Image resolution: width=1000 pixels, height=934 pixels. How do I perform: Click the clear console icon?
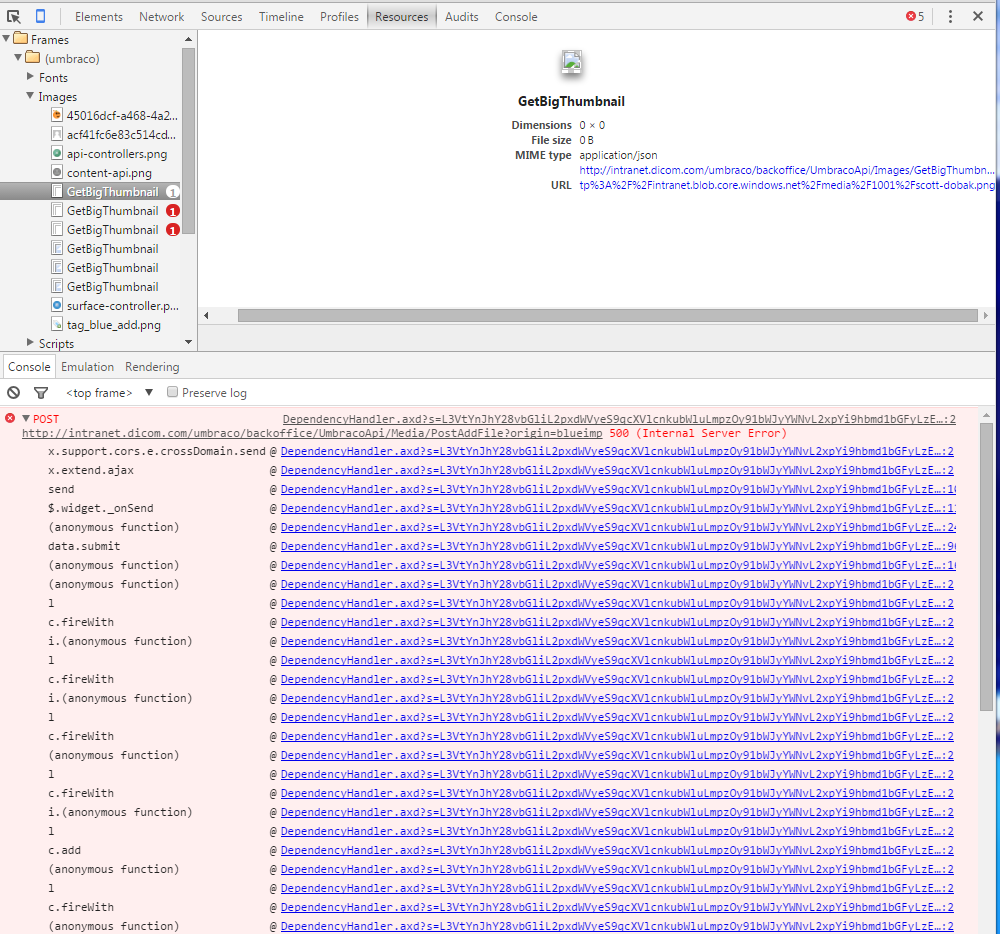(13, 393)
